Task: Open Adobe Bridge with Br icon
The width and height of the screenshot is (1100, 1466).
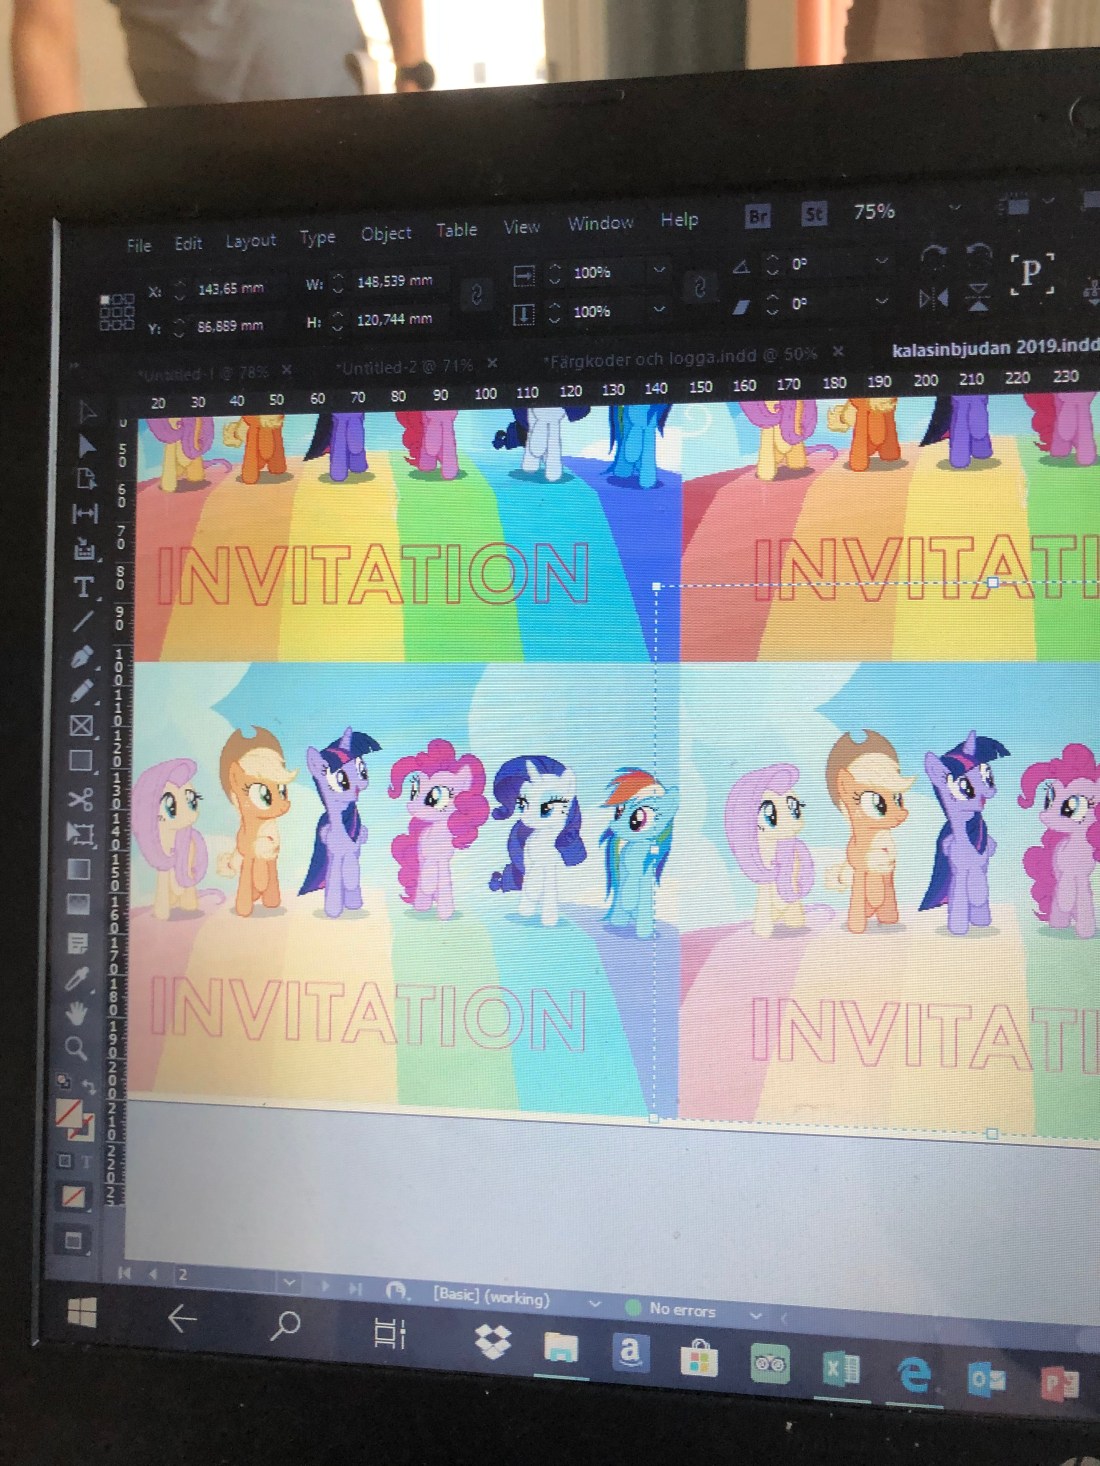Action: [x=758, y=216]
